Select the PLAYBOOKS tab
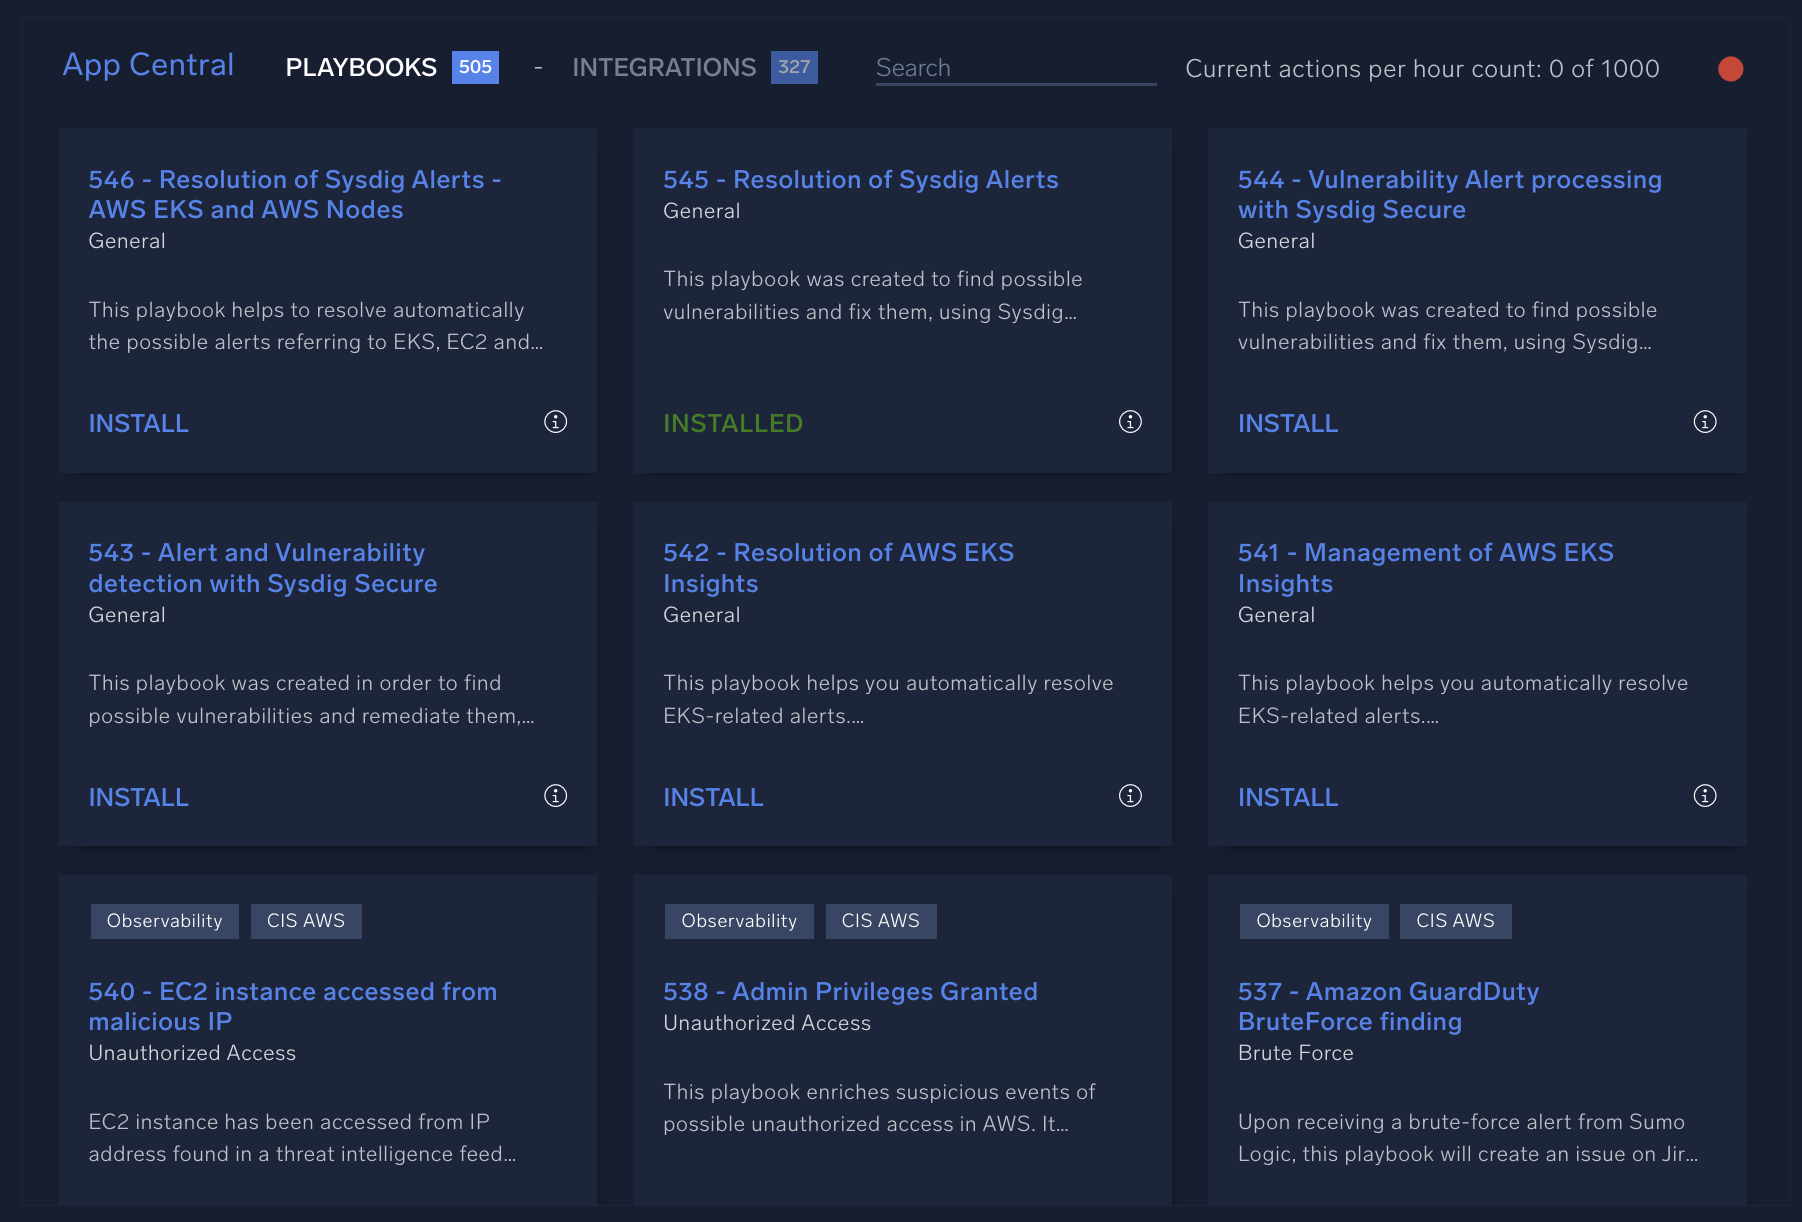Viewport: 1802px width, 1222px height. pyautogui.click(x=361, y=67)
